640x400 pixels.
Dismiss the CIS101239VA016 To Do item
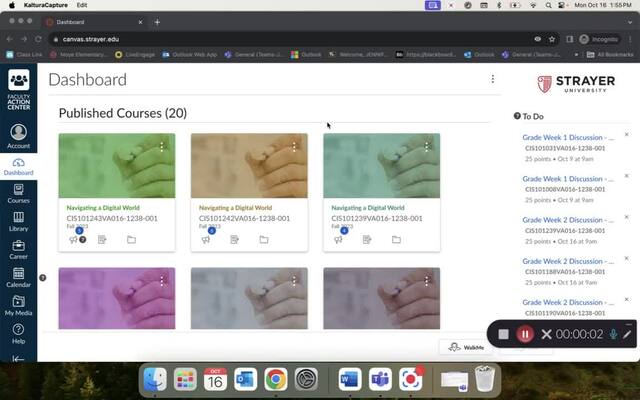[627, 217]
